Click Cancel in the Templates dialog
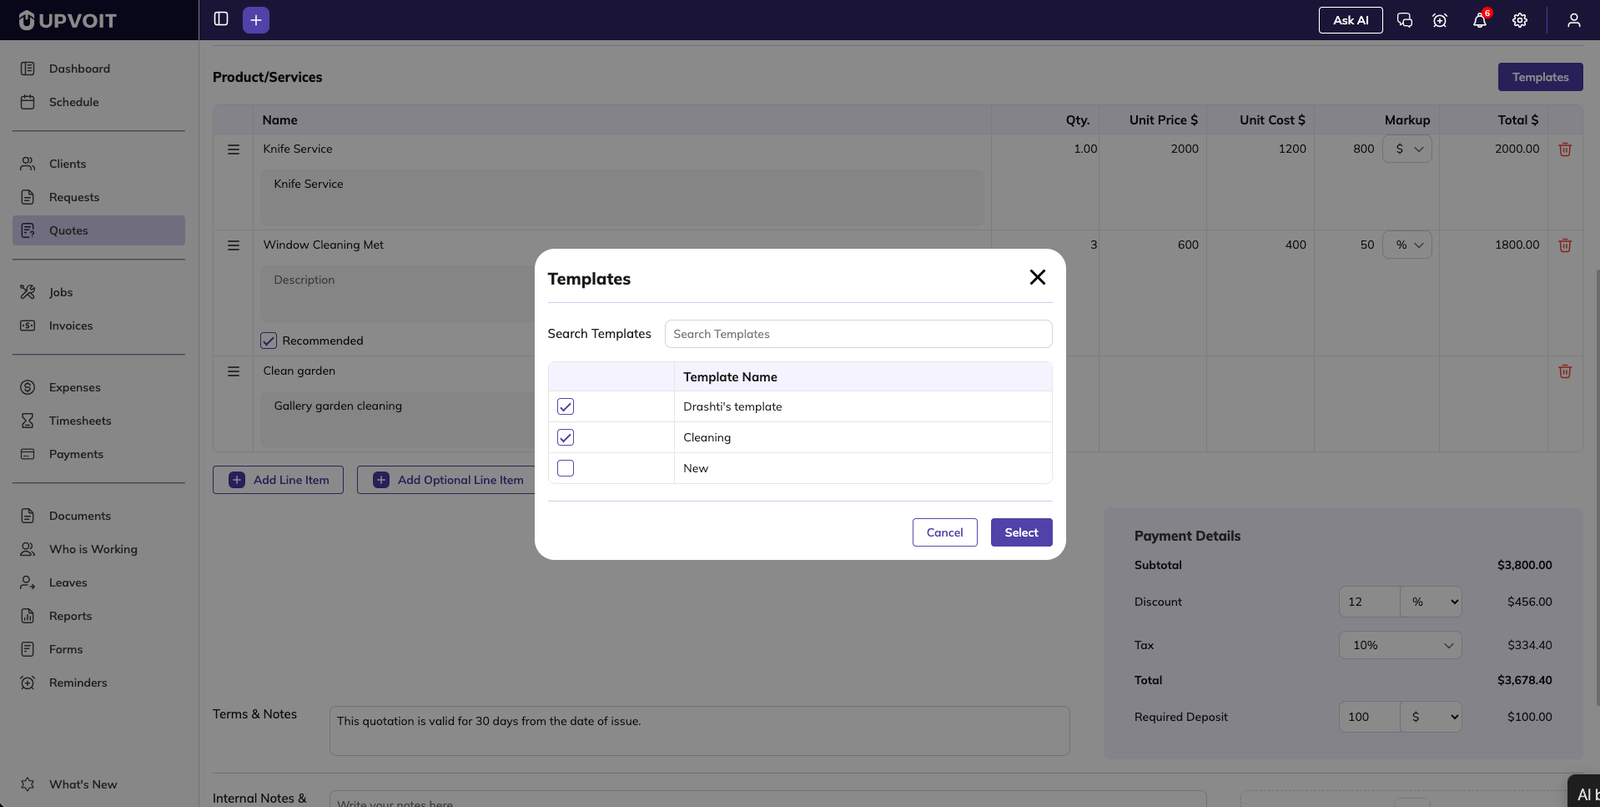 [944, 533]
